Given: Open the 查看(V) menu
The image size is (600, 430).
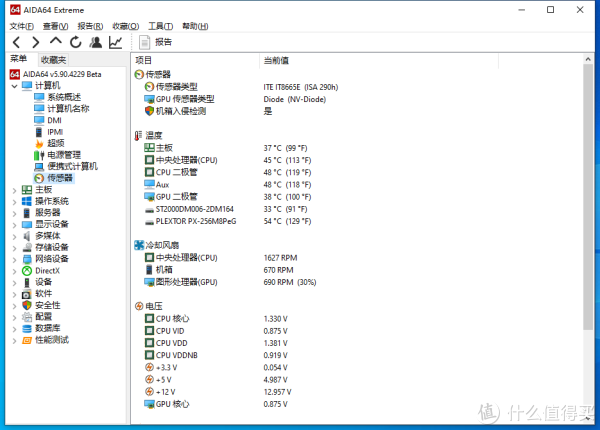Looking at the screenshot, I should (55, 26).
